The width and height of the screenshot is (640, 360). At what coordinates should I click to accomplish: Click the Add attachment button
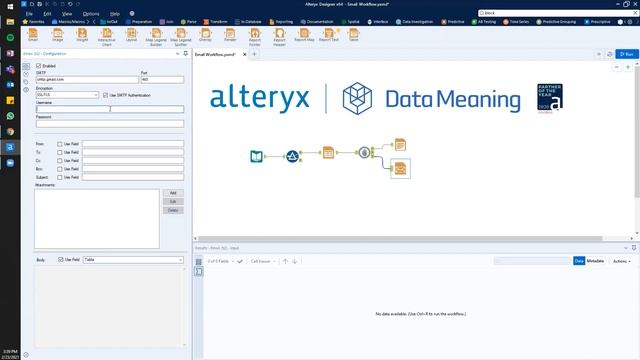pyautogui.click(x=173, y=193)
